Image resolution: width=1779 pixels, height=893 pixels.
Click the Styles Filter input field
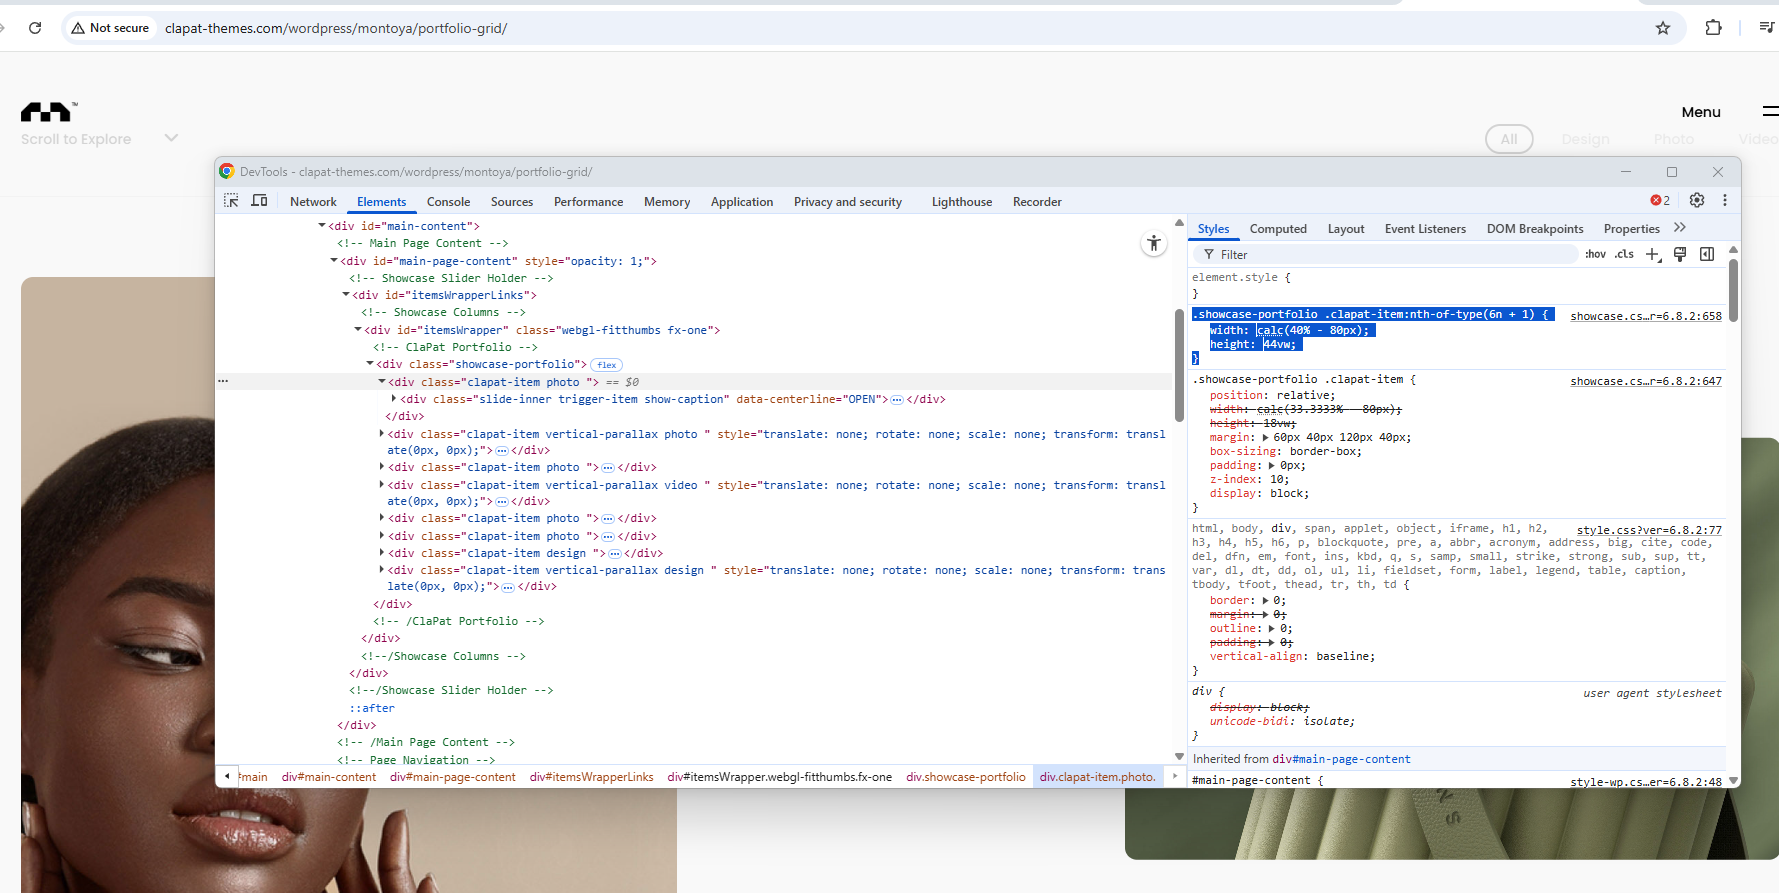[x=1385, y=255]
